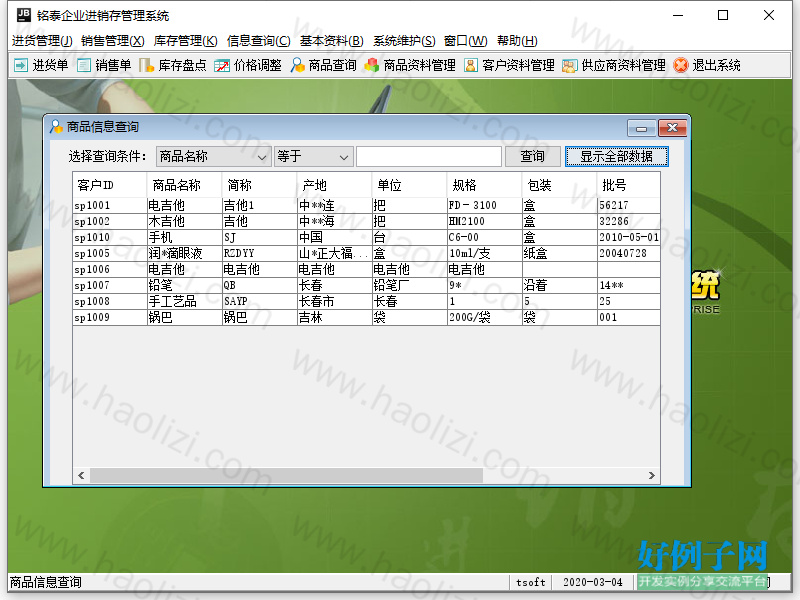Click the JB application icon in title bar
Viewport: 800px width, 600px height.
23,15
